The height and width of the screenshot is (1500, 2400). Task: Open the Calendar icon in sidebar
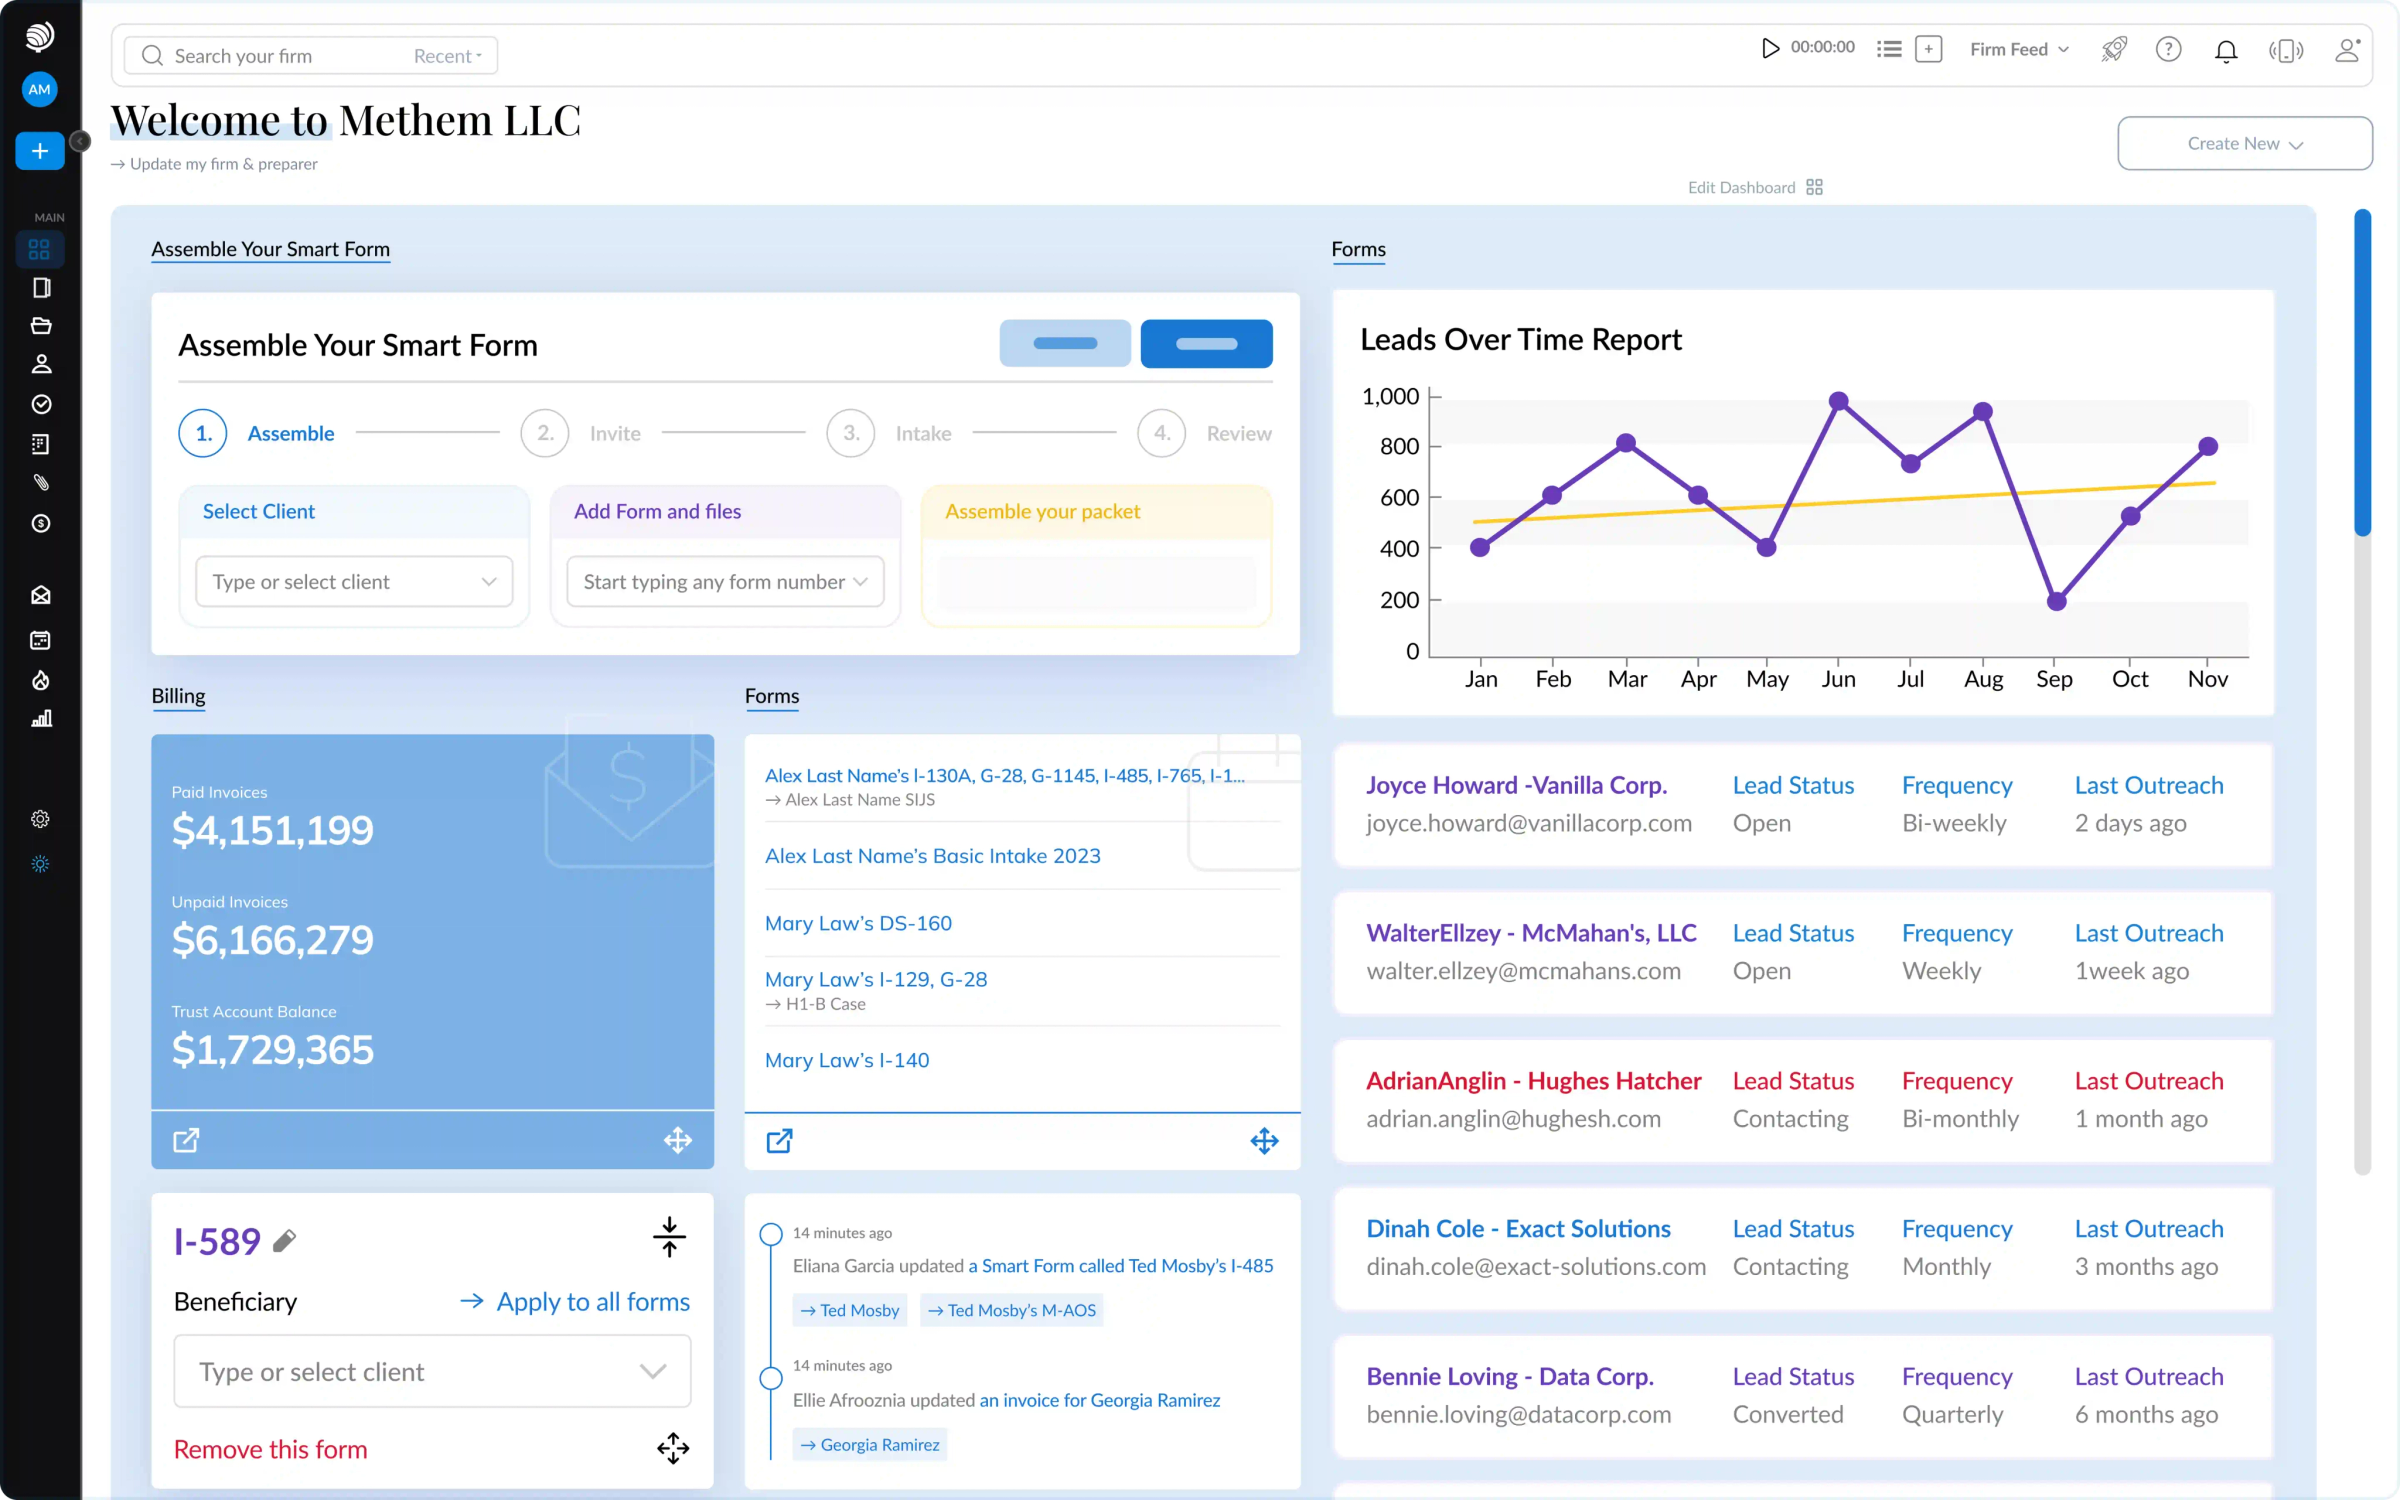[41, 641]
